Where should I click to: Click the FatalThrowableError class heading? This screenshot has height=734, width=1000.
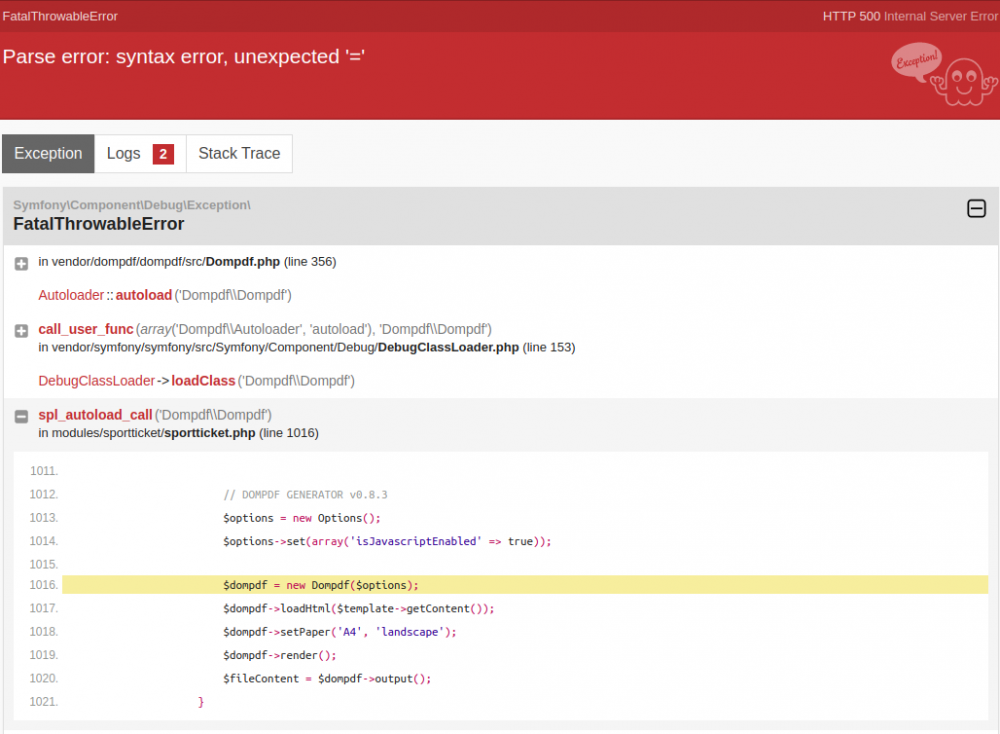point(98,224)
